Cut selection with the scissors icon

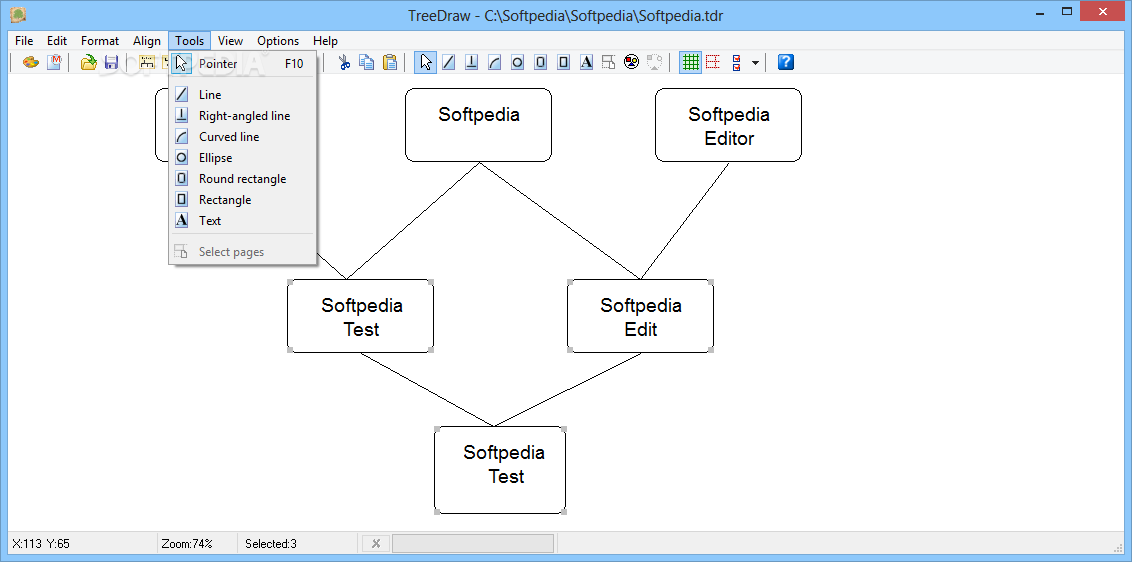tap(344, 62)
